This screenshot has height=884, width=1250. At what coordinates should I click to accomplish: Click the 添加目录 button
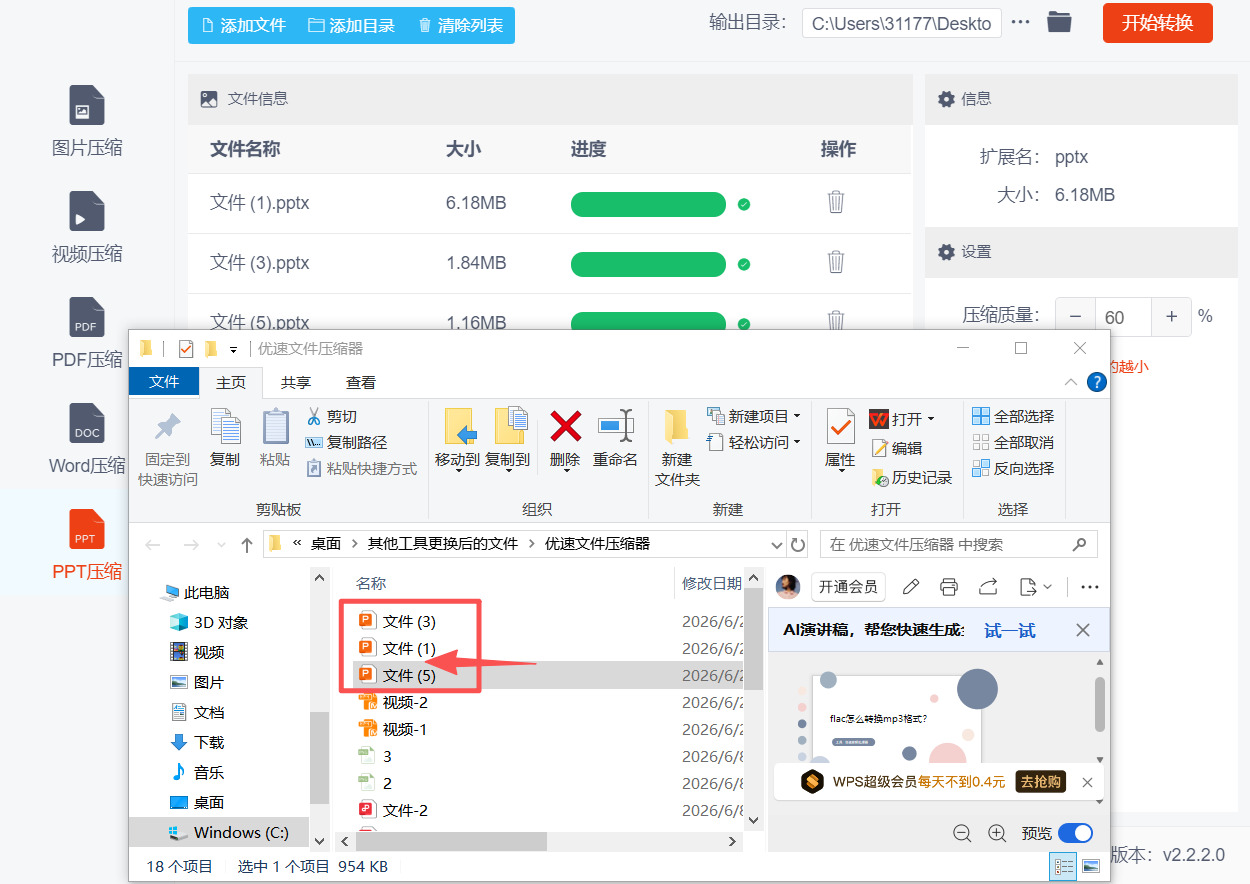[x=351, y=25]
